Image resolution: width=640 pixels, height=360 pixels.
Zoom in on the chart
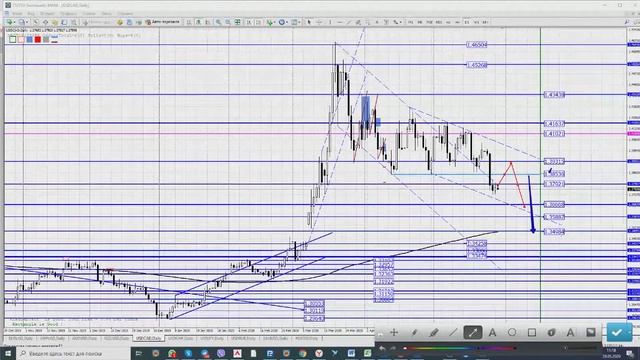[218, 22]
